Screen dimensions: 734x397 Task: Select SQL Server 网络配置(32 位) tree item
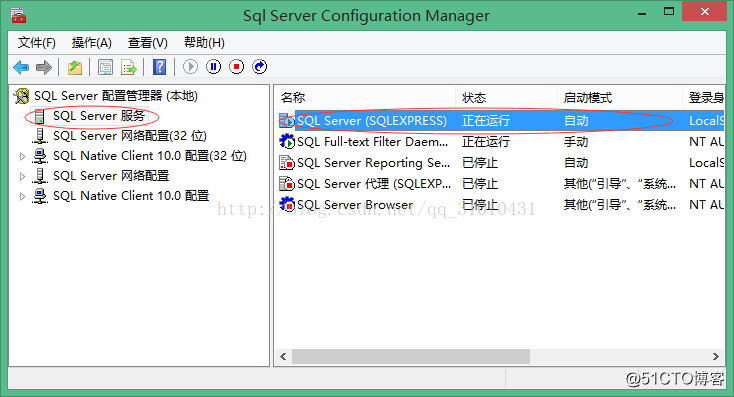coord(130,136)
